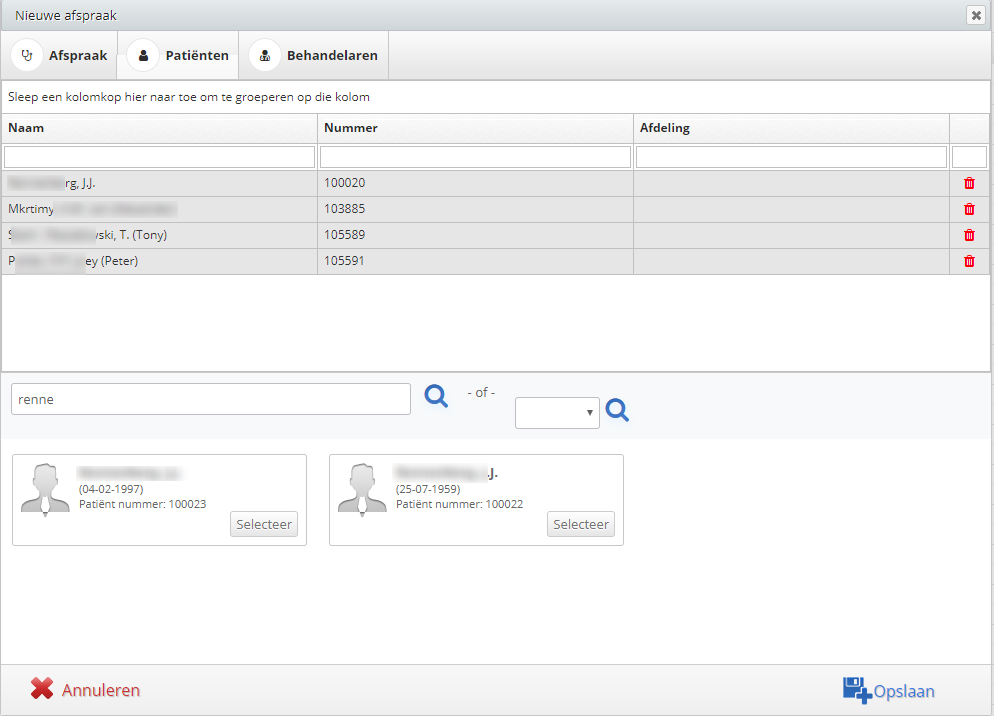Click 'Patiënt nummer: 100023' text
Image resolution: width=994 pixels, height=716 pixels.
[x=143, y=504]
